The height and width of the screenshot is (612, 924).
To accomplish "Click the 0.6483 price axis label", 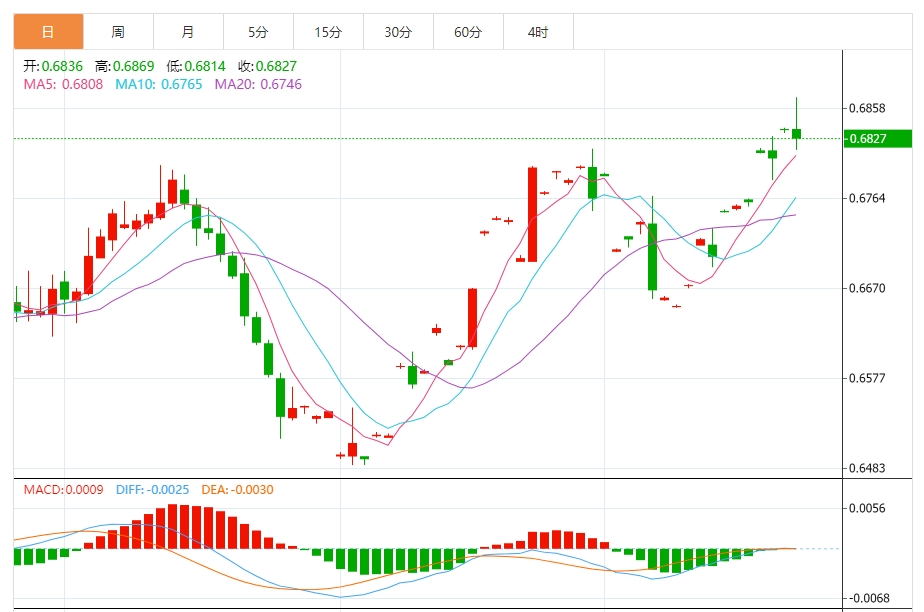I will (x=867, y=468).
